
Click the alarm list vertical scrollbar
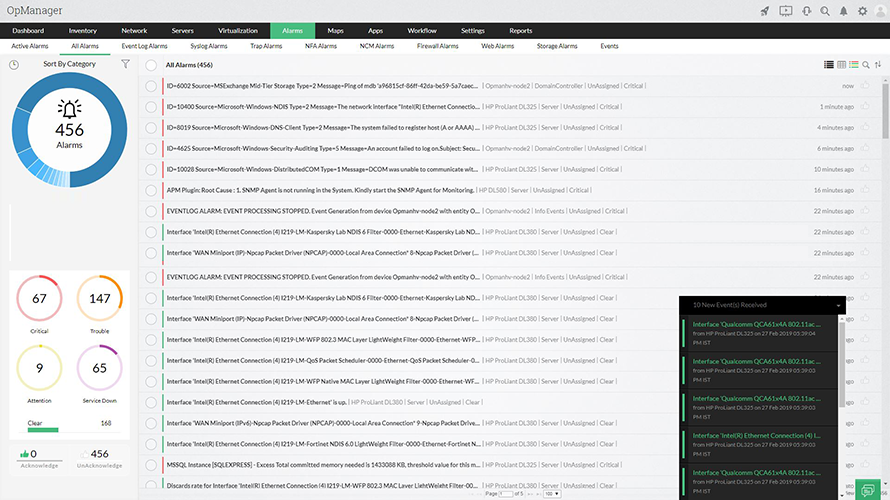tap(885, 111)
